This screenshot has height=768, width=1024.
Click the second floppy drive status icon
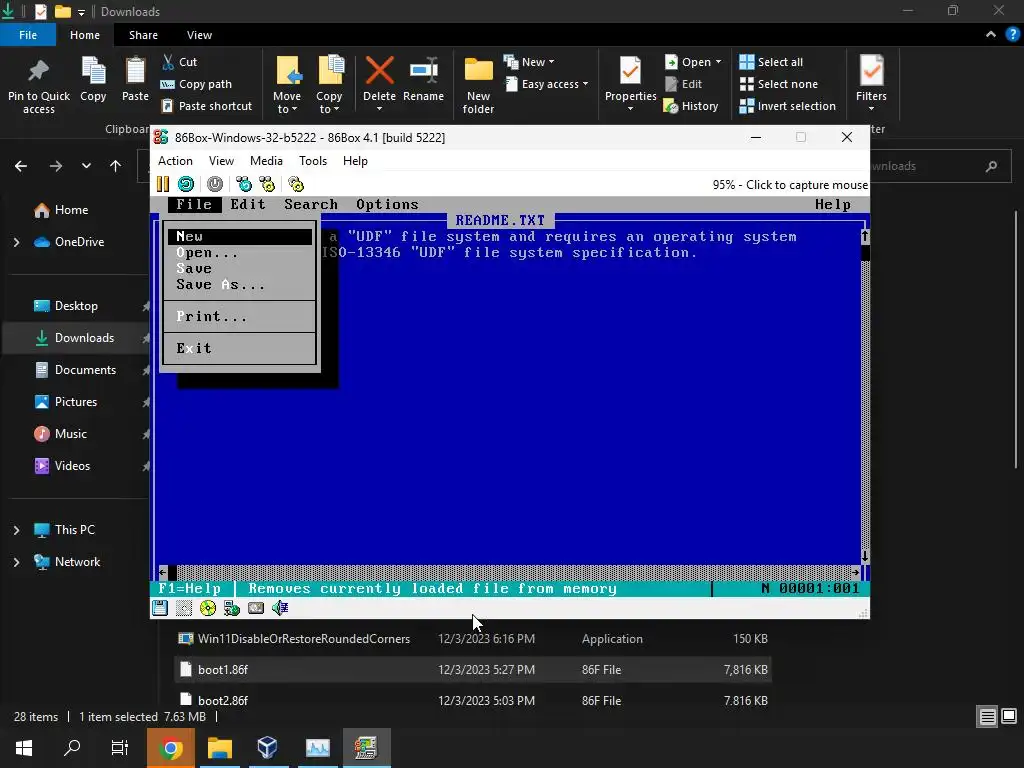click(184, 608)
